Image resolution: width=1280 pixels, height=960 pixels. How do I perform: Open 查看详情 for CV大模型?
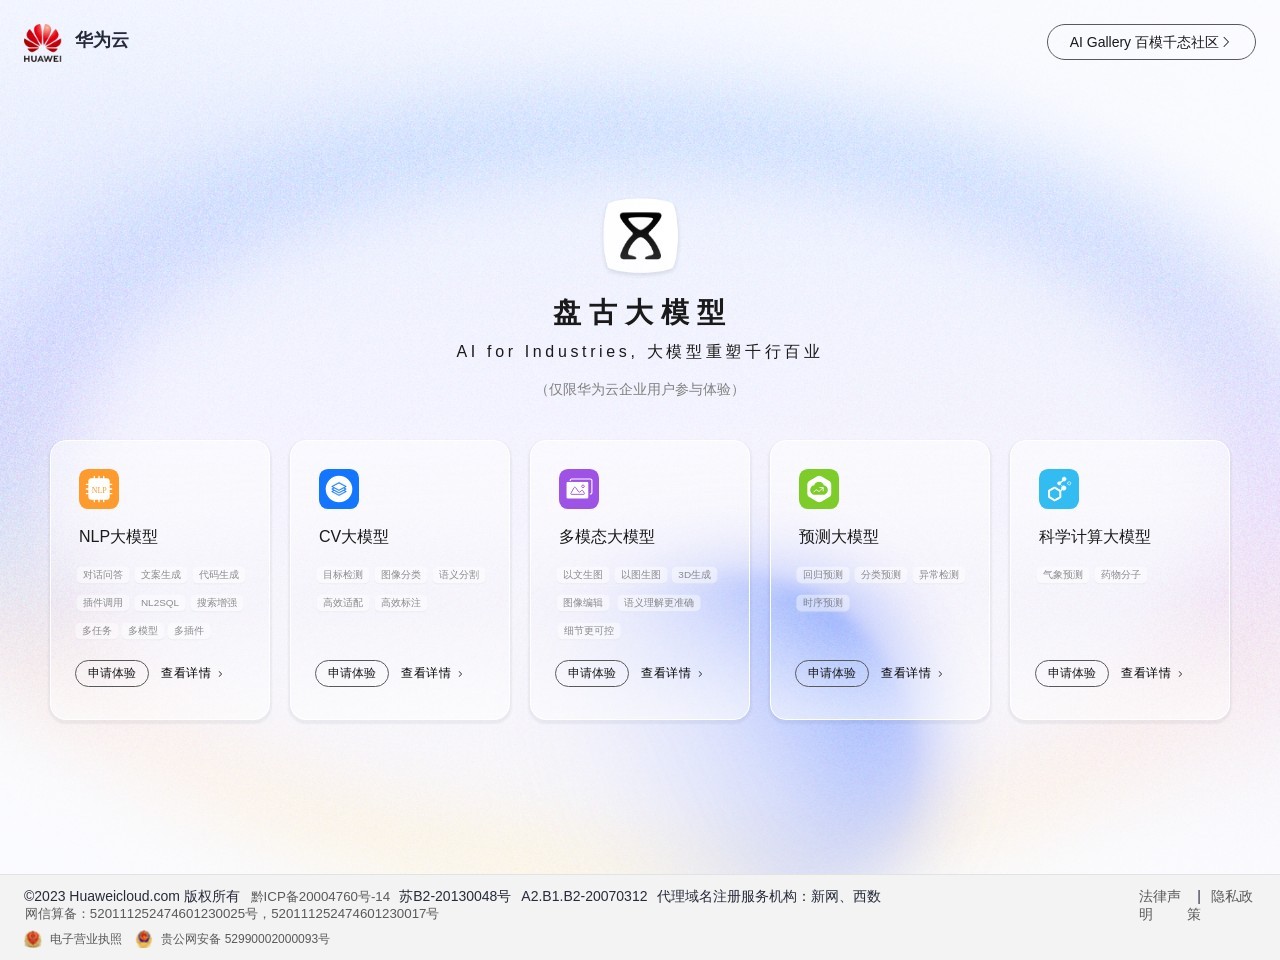tap(431, 673)
